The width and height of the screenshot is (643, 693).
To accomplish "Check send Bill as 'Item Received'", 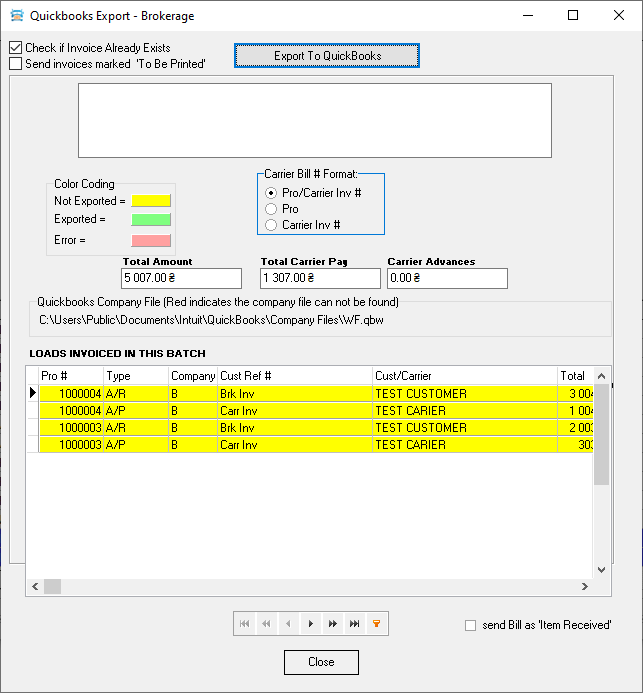I will pos(471,626).
